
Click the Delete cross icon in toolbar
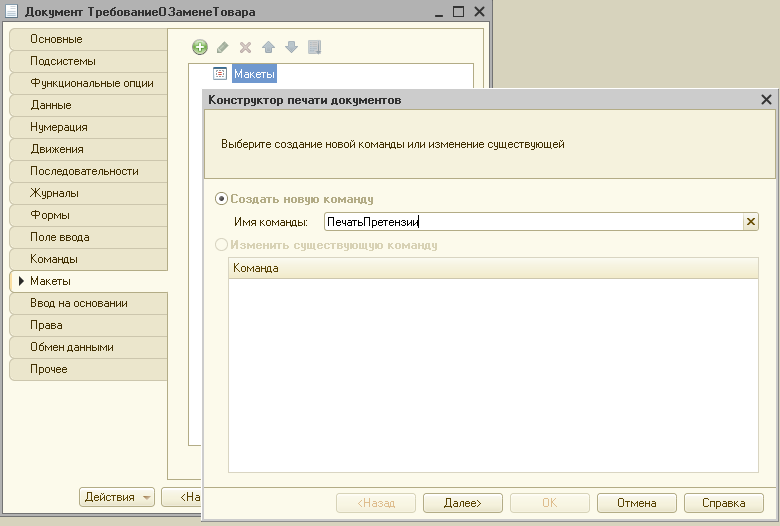coord(245,47)
